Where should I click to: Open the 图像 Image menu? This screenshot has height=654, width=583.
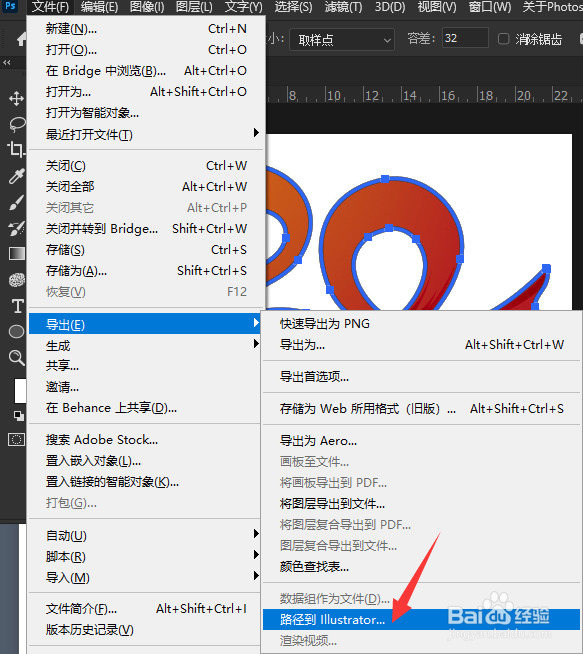(147, 7)
